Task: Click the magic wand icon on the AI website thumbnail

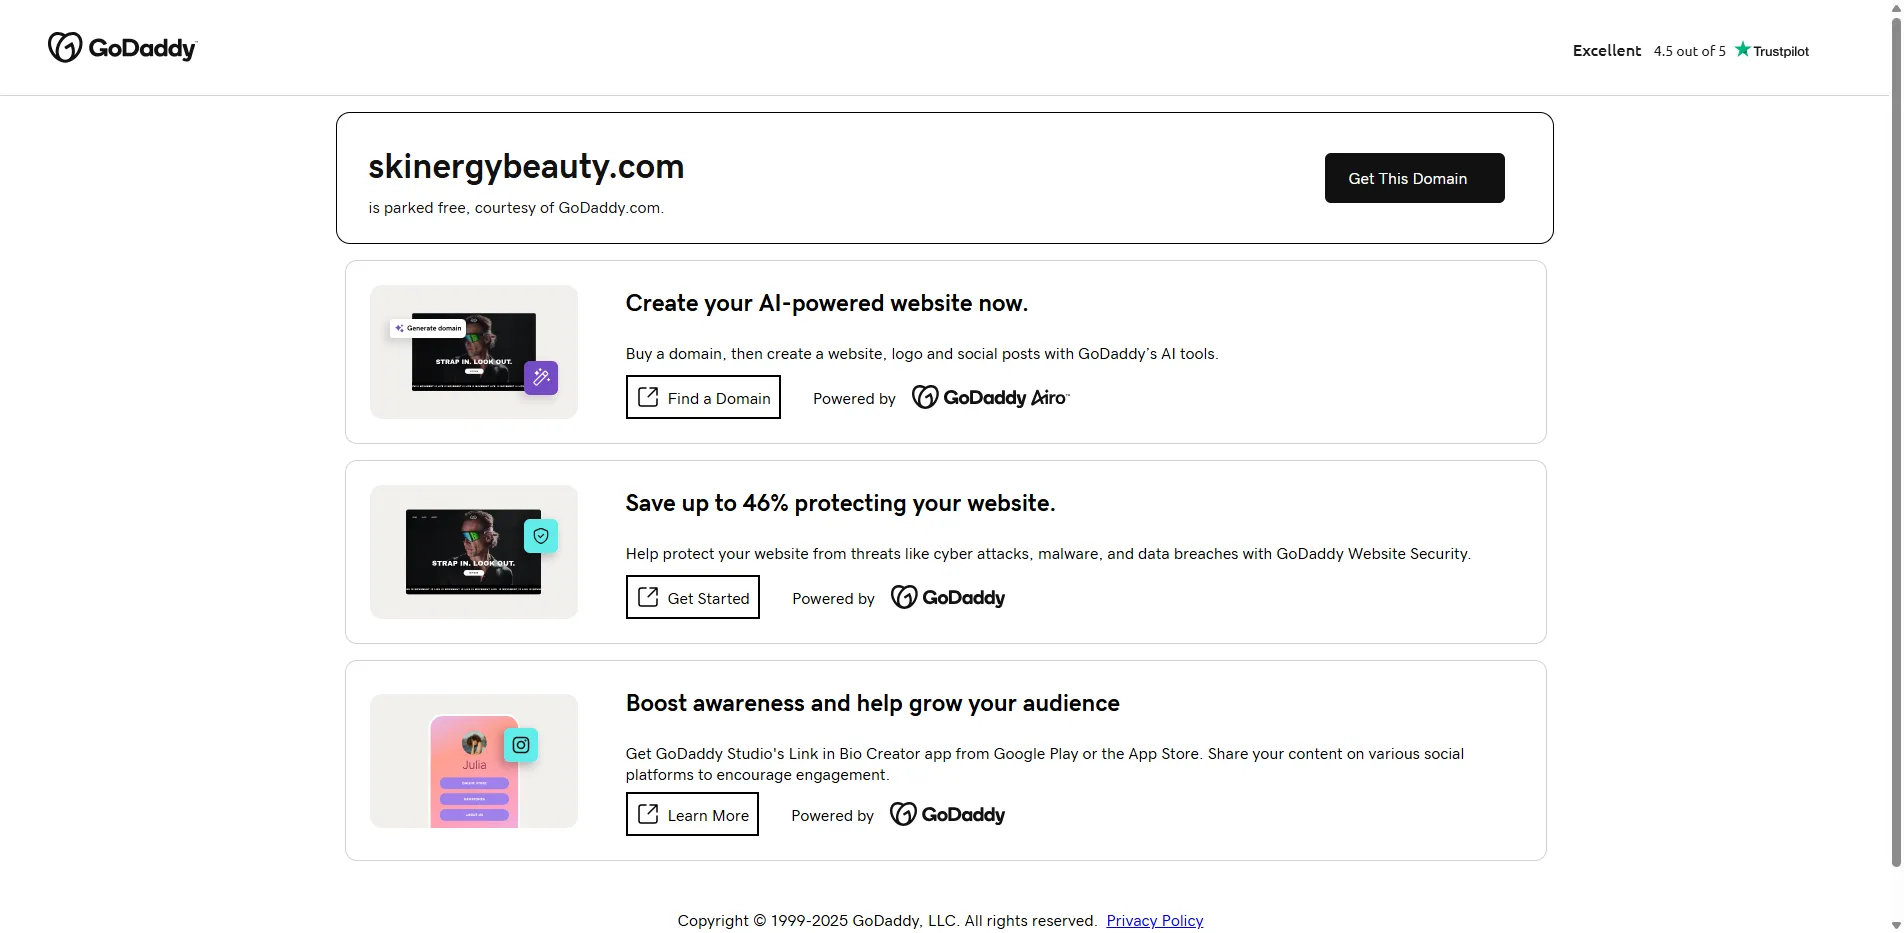Action: (x=541, y=377)
